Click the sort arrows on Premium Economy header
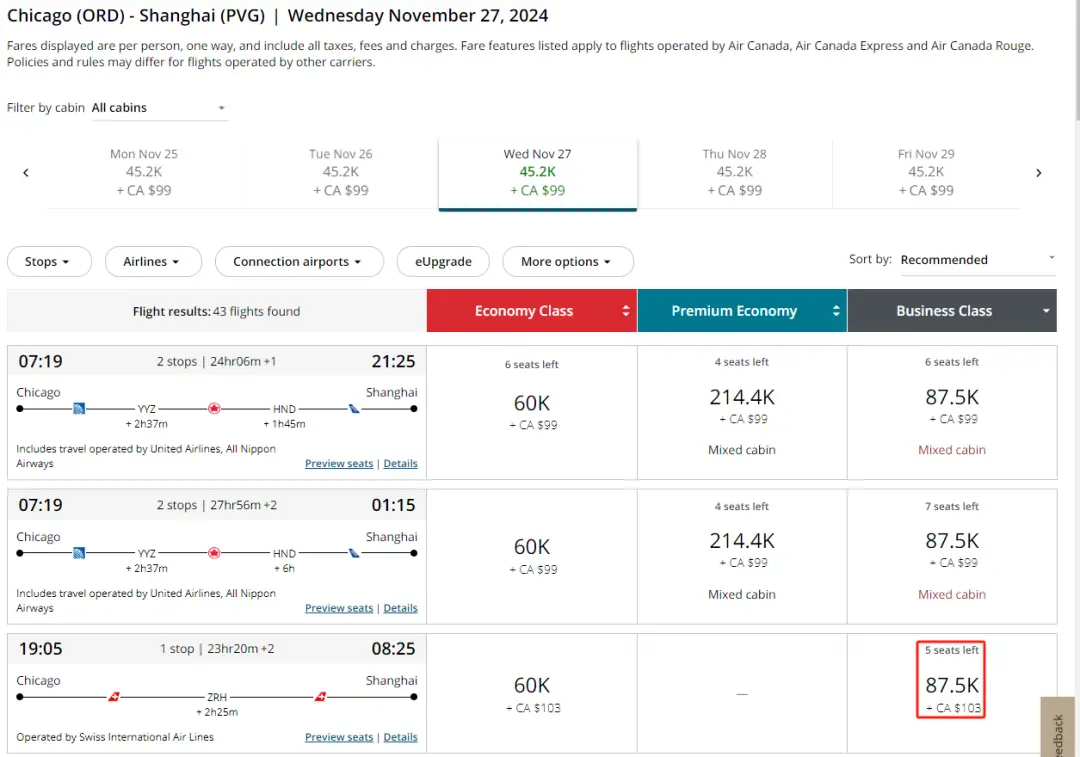 click(836, 311)
